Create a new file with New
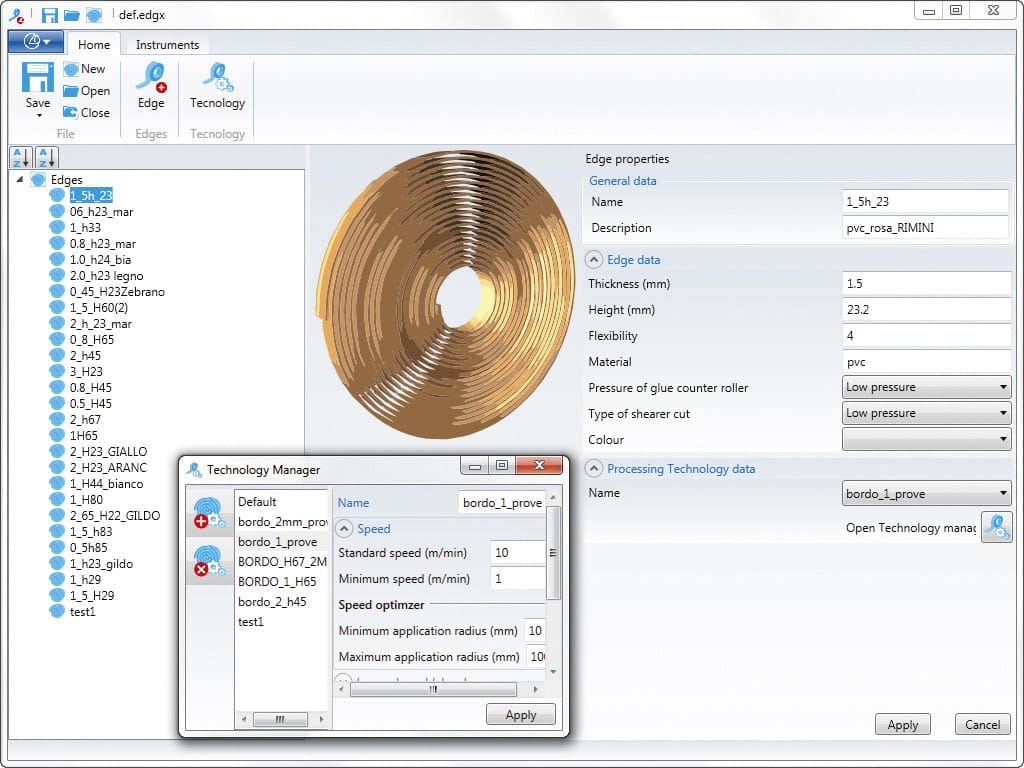The height and width of the screenshot is (768, 1024). (84, 69)
